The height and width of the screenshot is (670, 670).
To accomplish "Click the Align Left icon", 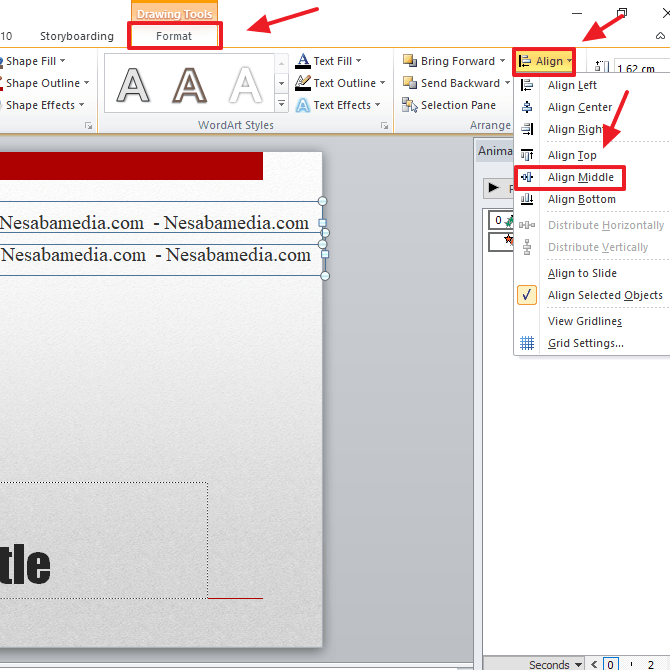I will point(527,85).
